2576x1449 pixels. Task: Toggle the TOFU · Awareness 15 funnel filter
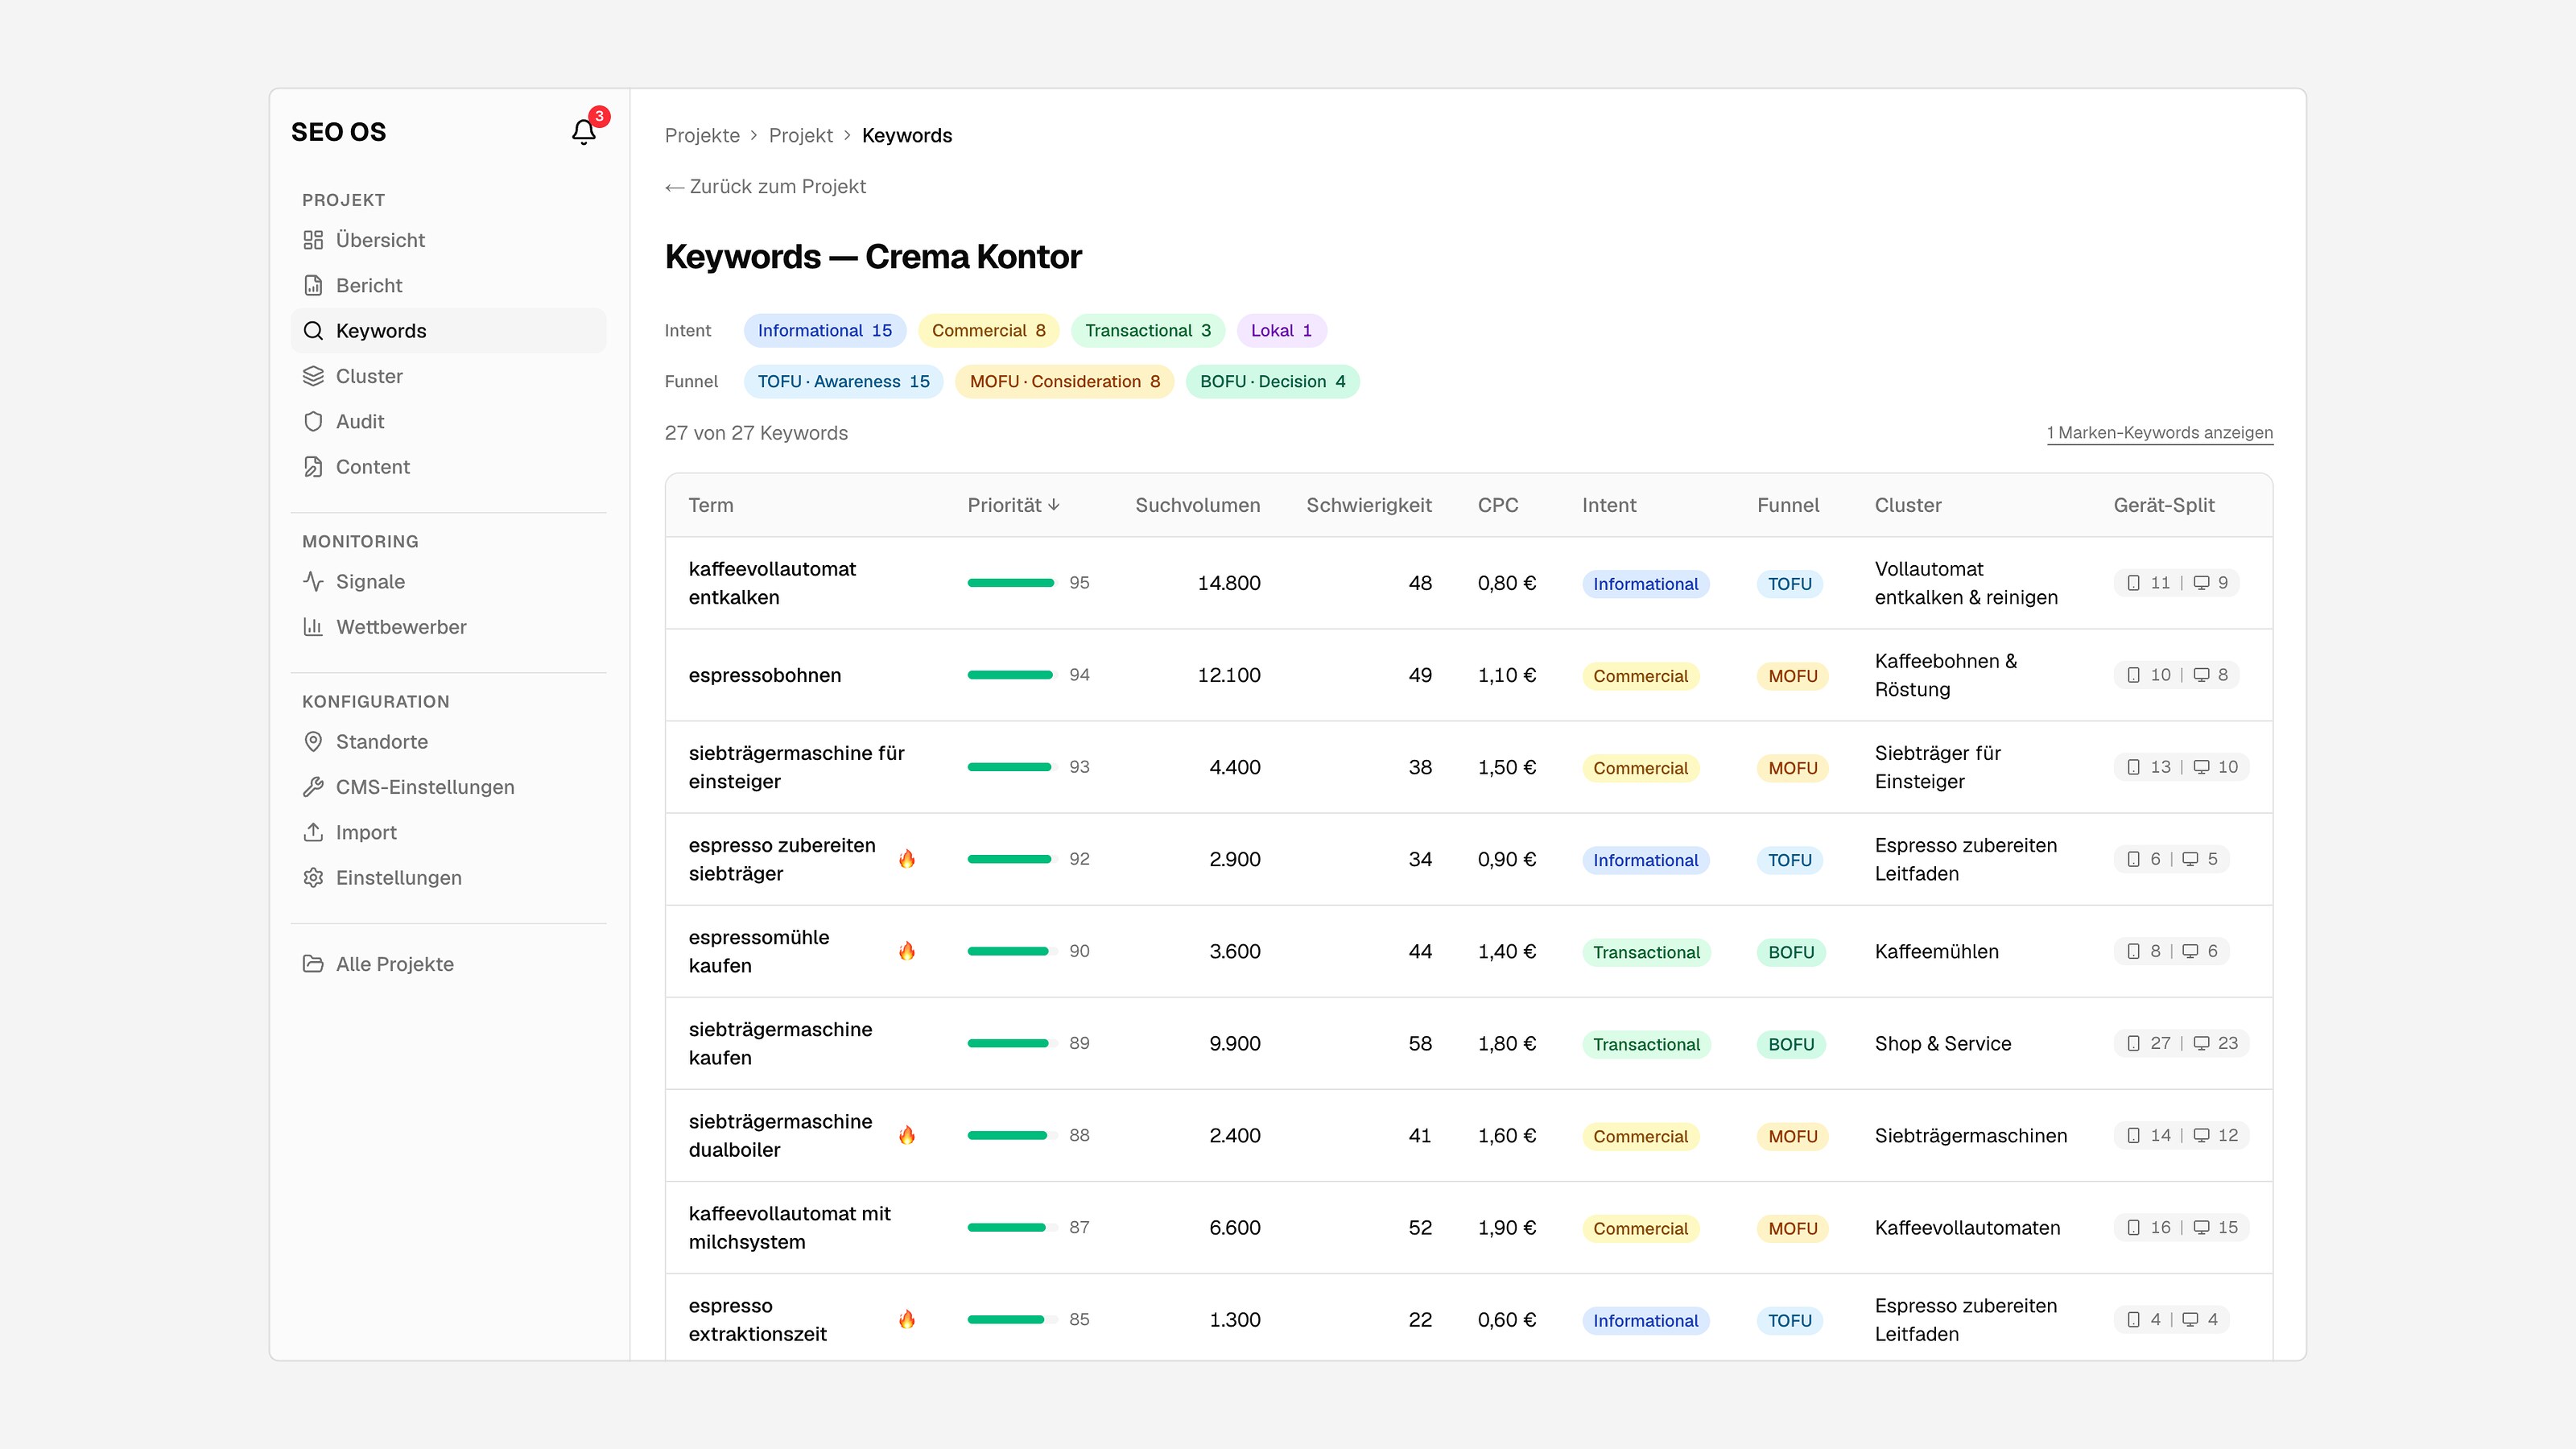(x=843, y=382)
